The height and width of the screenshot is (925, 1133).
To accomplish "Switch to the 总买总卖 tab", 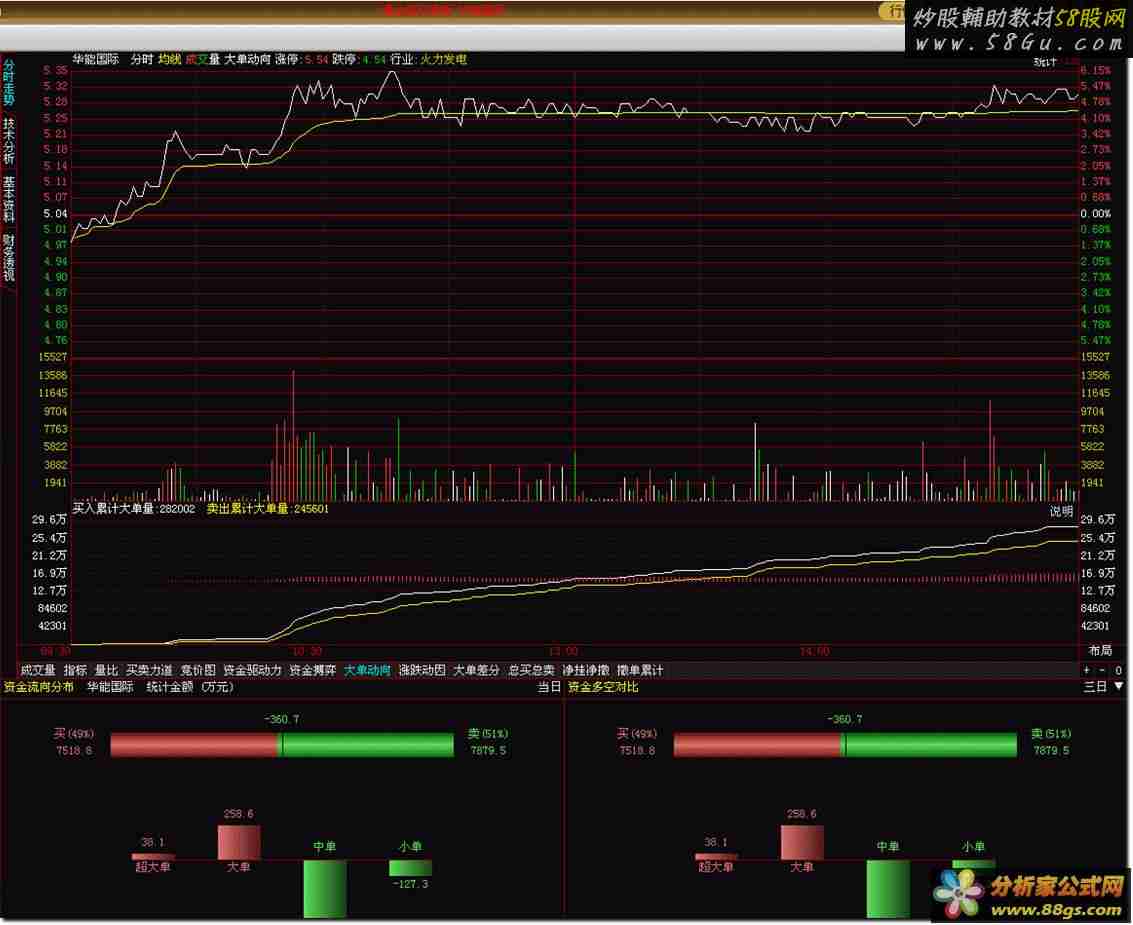I will tap(531, 670).
